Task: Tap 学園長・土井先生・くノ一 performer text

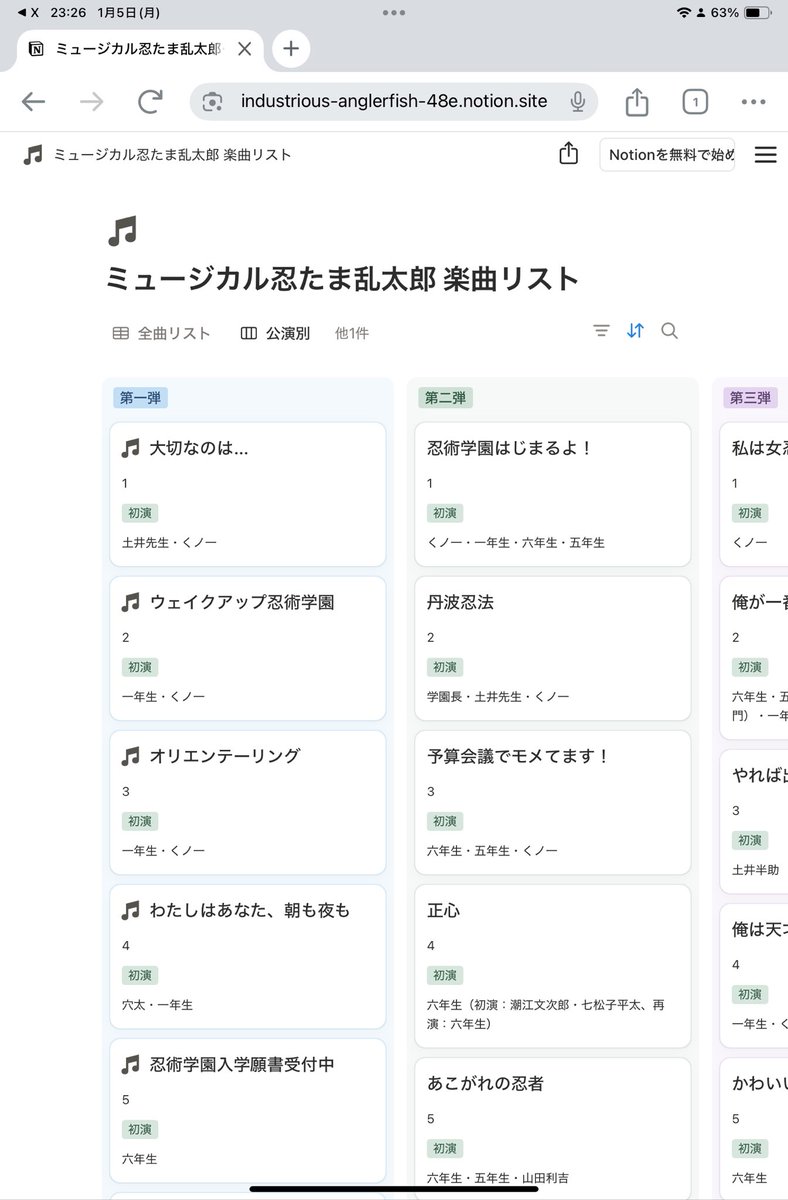Action: pos(498,696)
